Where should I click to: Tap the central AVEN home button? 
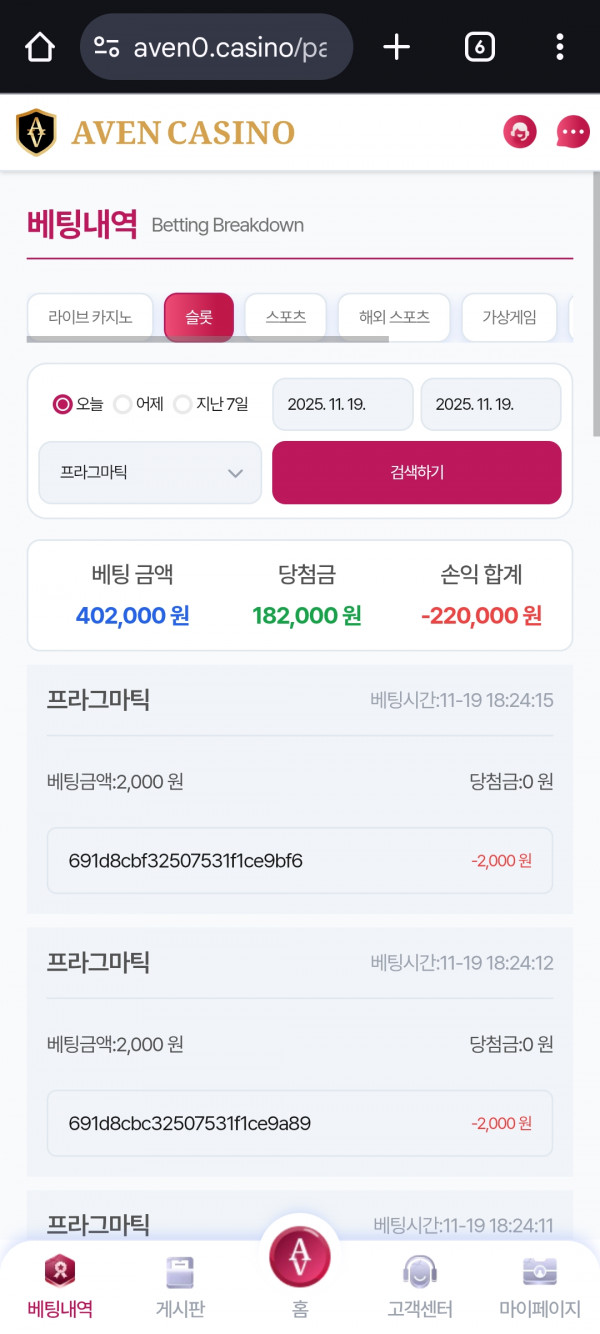tap(300, 1262)
